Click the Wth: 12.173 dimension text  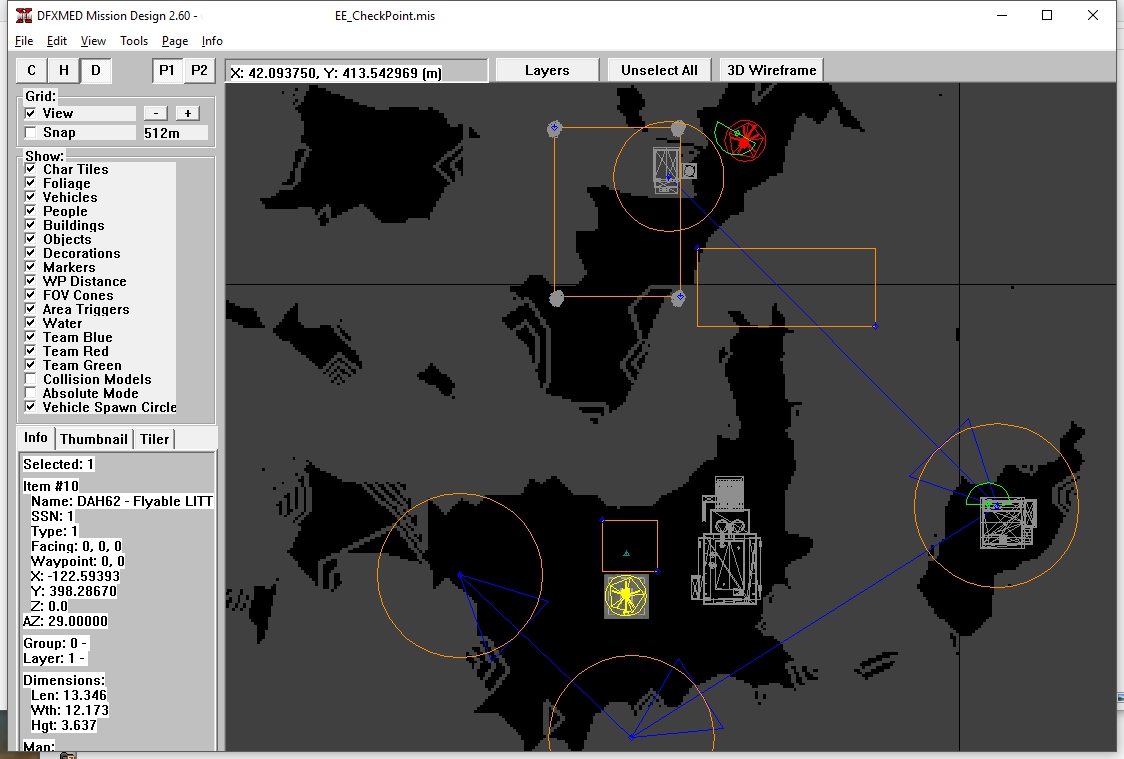70,710
